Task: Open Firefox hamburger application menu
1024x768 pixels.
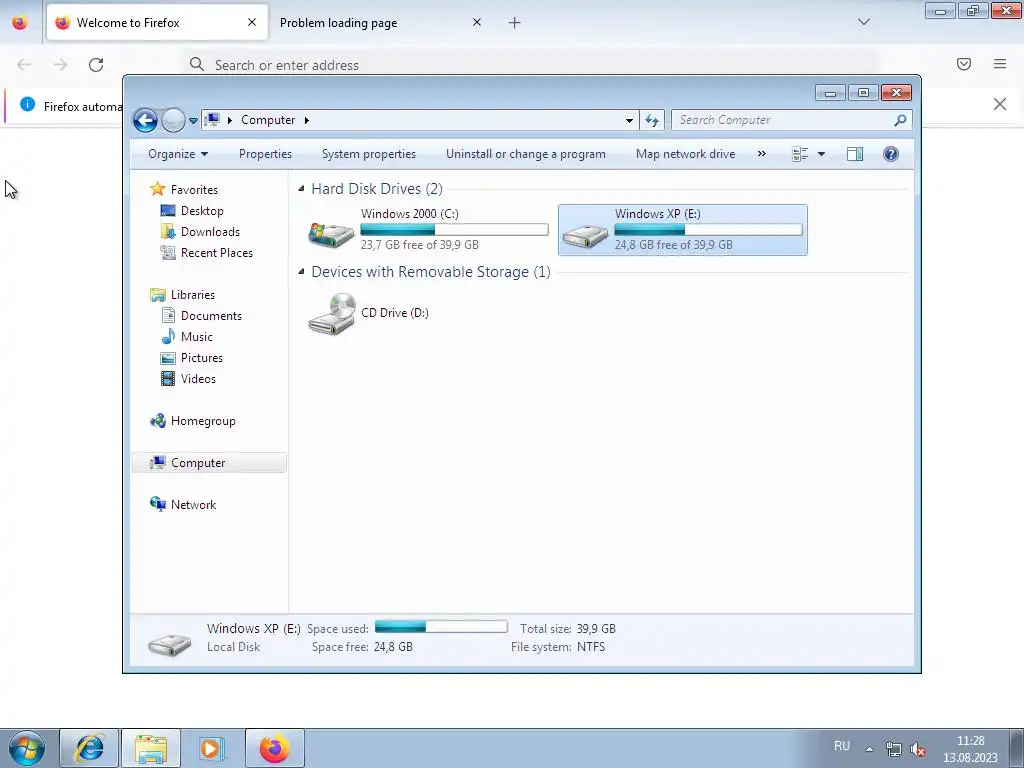Action: pos(1000,64)
